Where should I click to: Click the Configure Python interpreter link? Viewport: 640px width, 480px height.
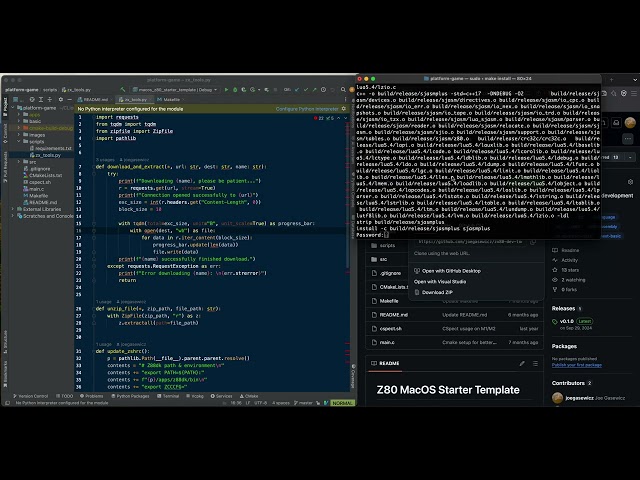307,109
